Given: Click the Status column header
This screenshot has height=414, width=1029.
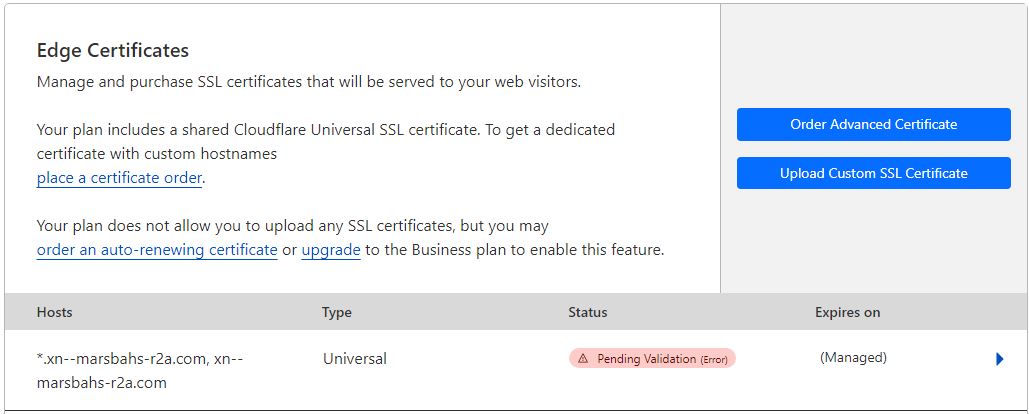Looking at the screenshot, I should (x=588, y=312).
